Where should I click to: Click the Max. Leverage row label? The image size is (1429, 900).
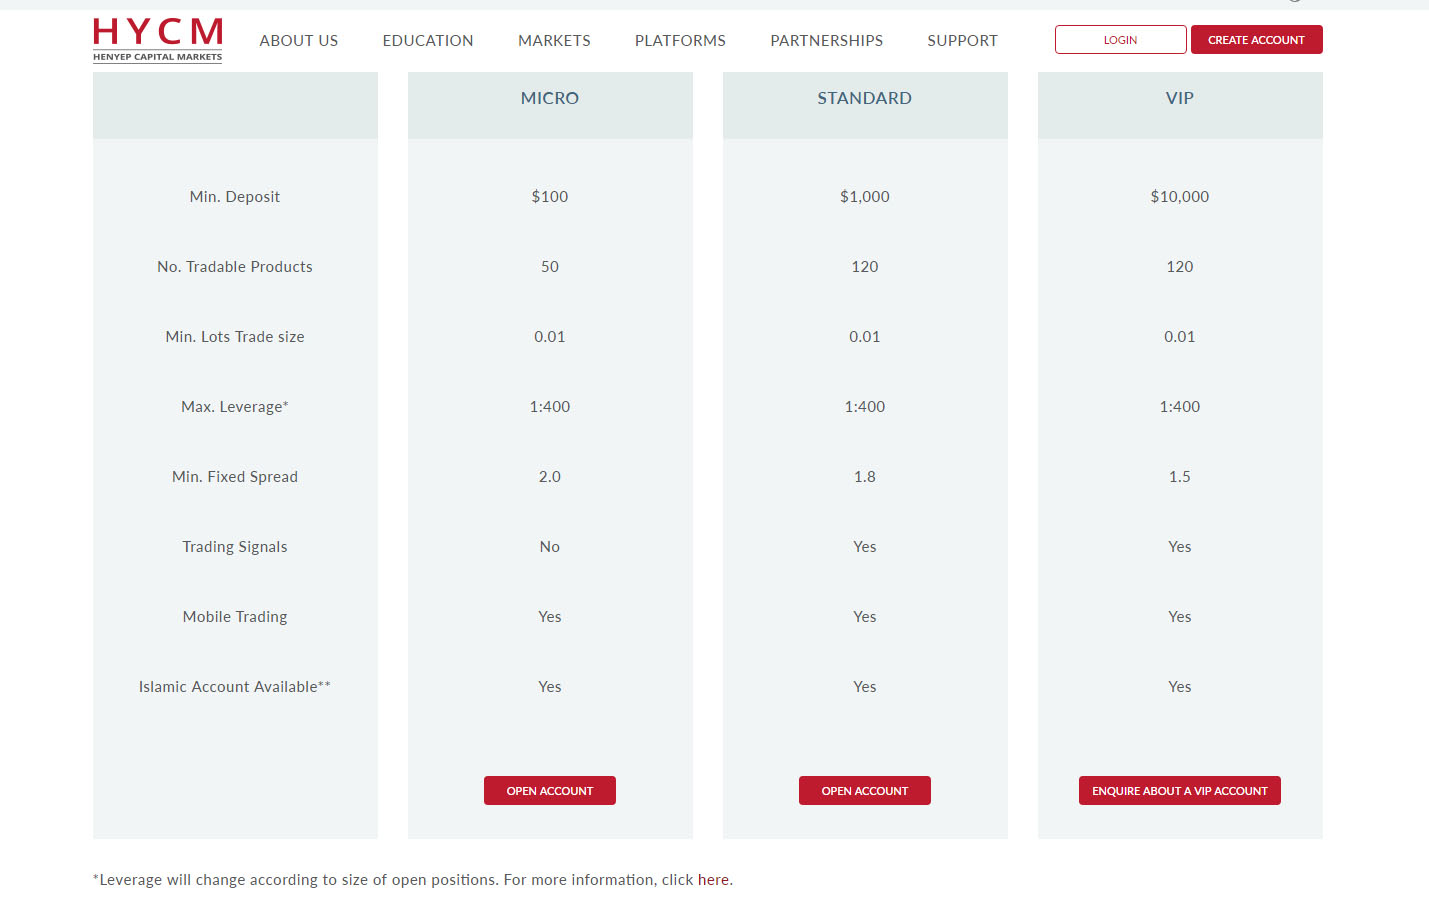(234, 406)
